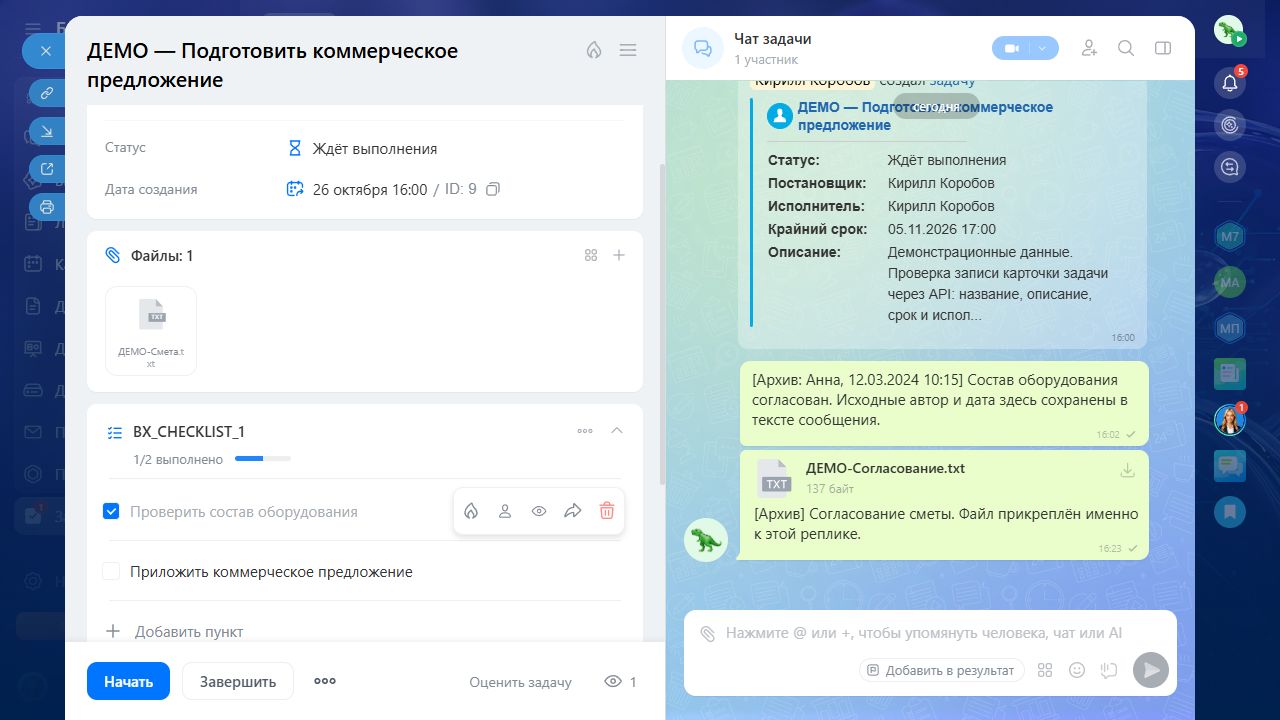Open the BX_CHECKLIST_1 options menu
Image resolution: width=1280 pixels, height=720 pixels.
coord(585,431)
